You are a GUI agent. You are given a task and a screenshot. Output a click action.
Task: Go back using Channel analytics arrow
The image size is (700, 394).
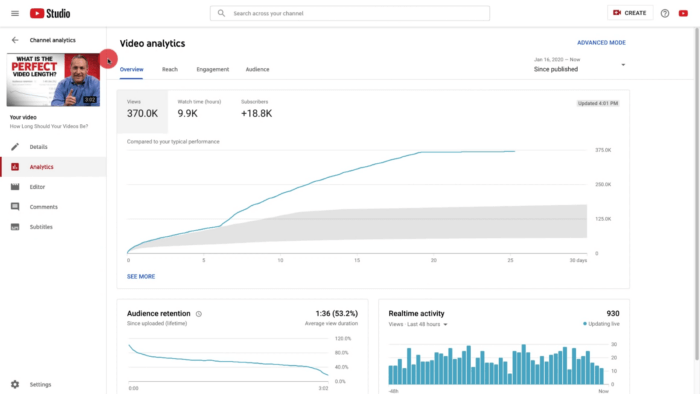click(15, 40)
